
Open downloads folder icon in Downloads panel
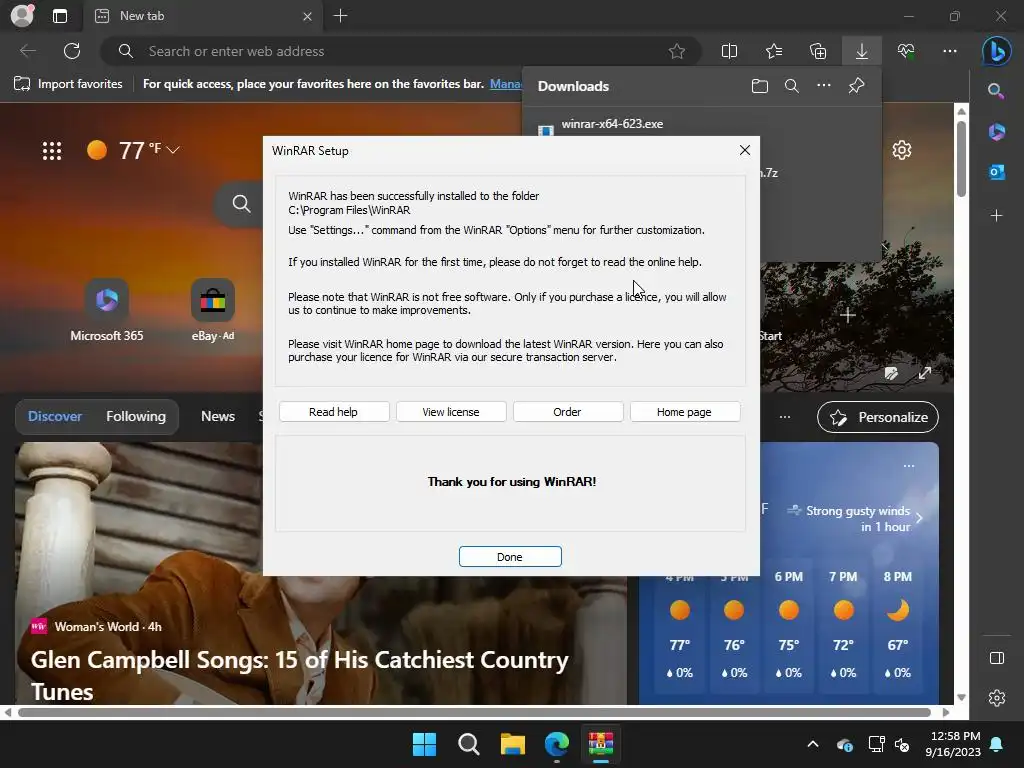tap(760, 86)
